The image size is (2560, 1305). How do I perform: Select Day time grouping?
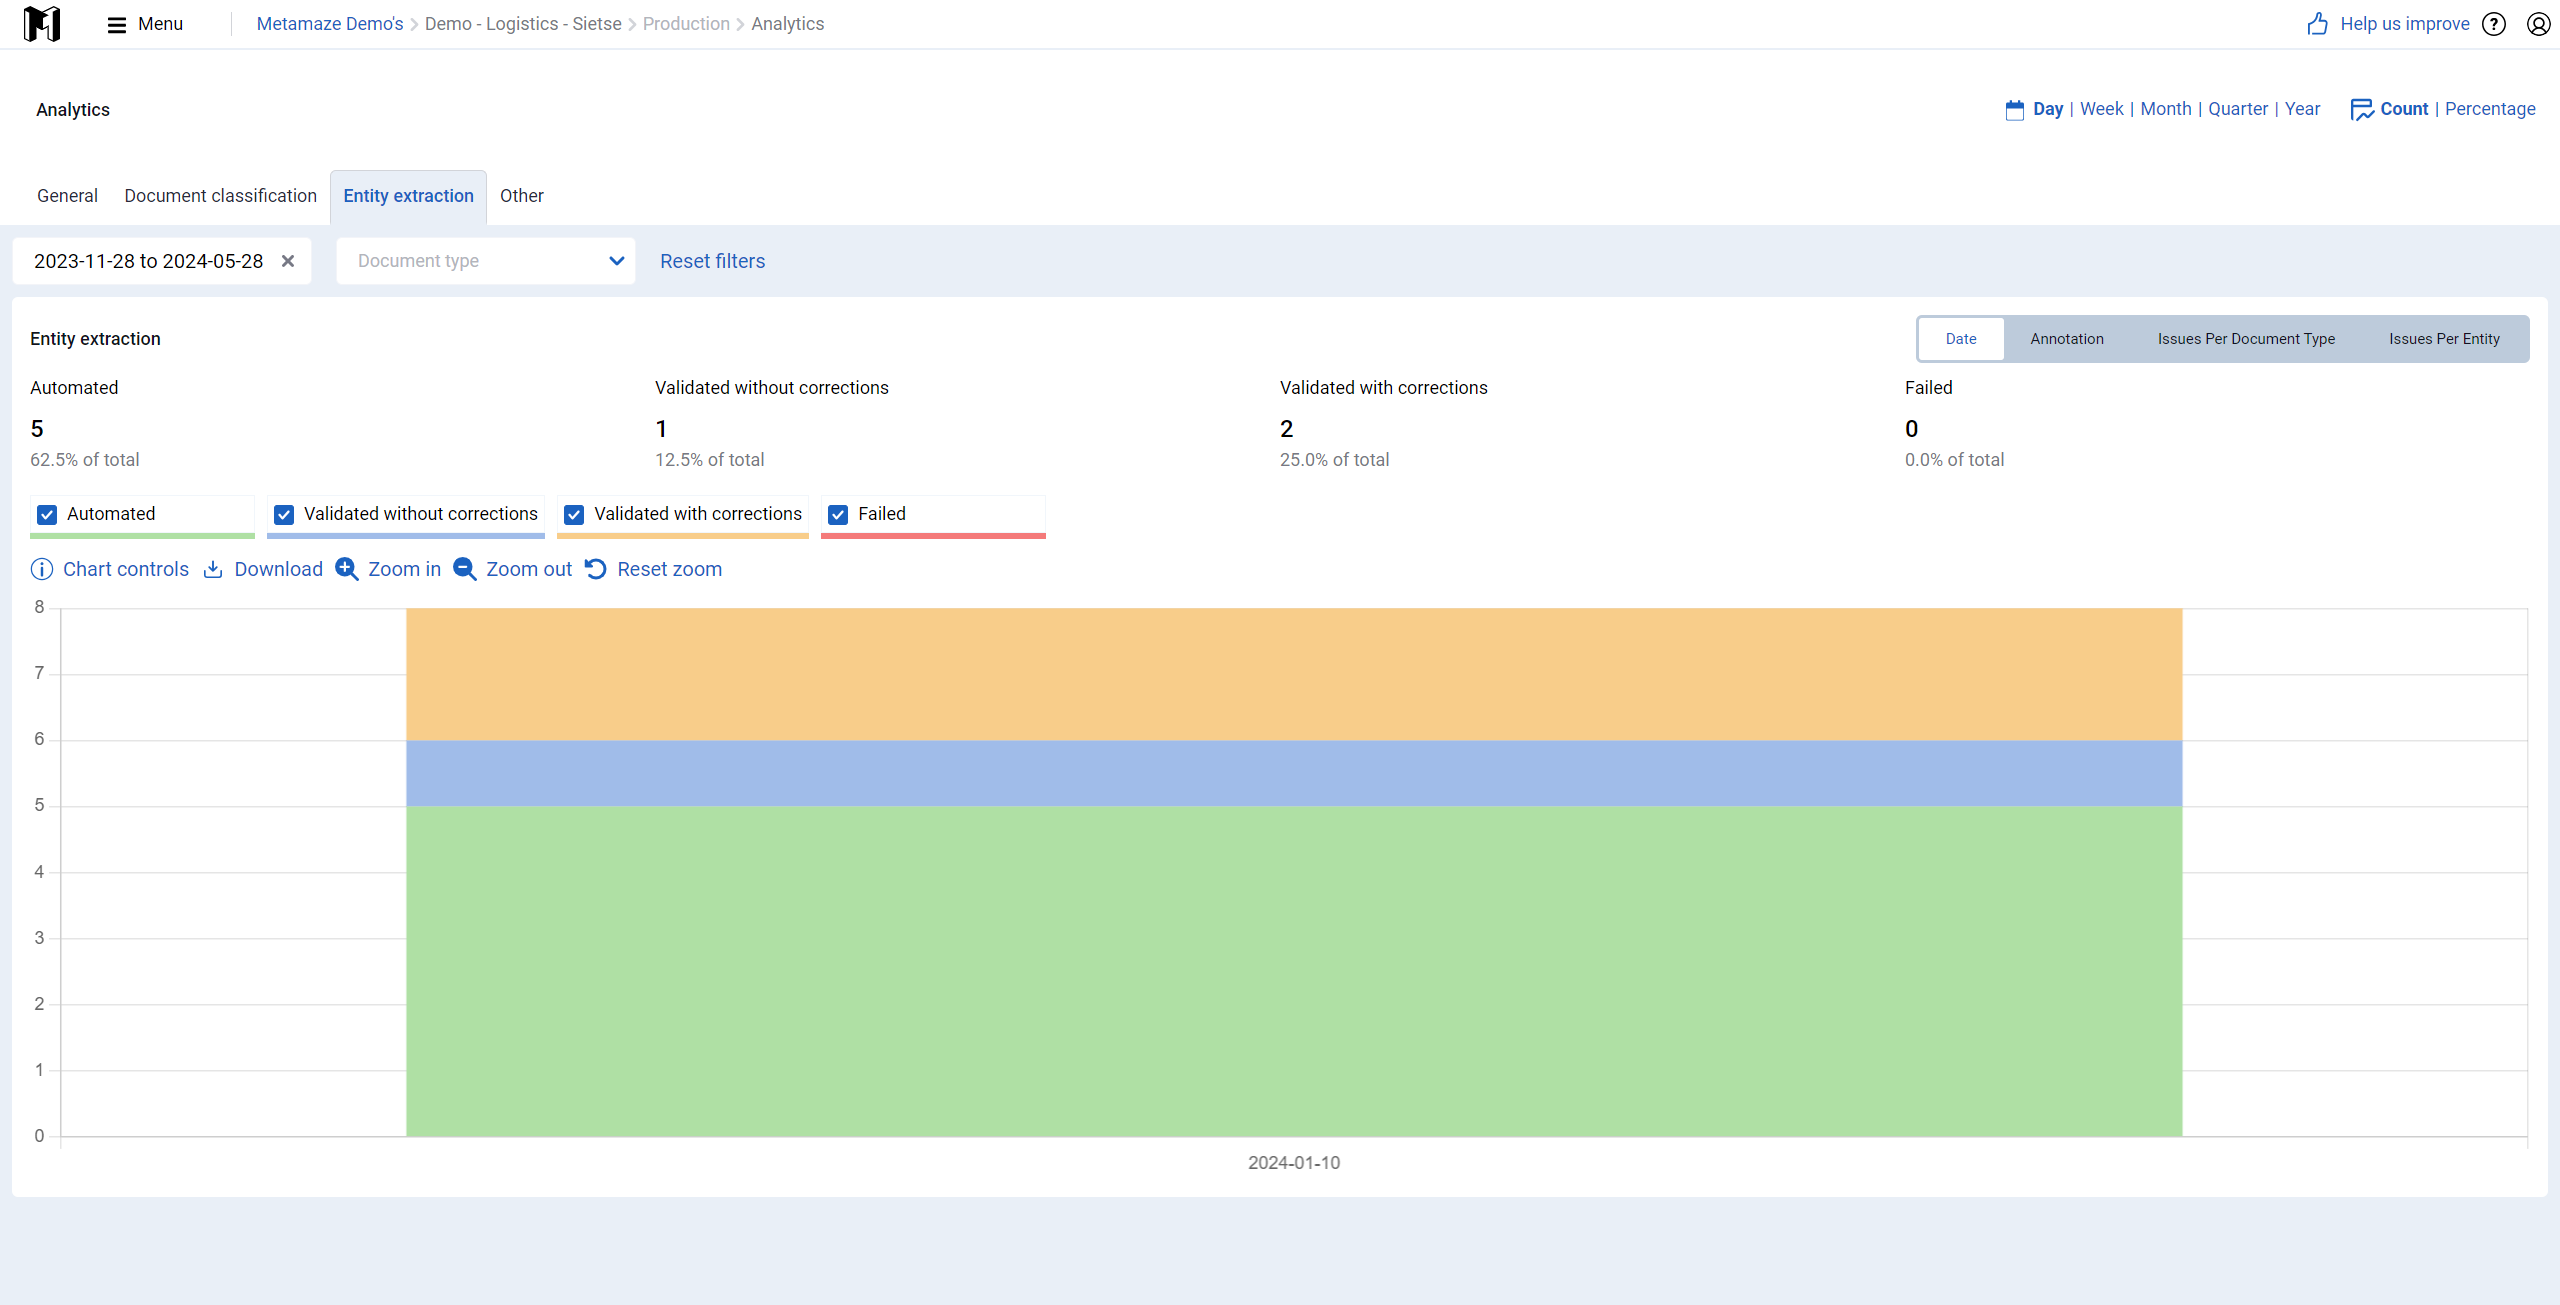coord(2048,109)
